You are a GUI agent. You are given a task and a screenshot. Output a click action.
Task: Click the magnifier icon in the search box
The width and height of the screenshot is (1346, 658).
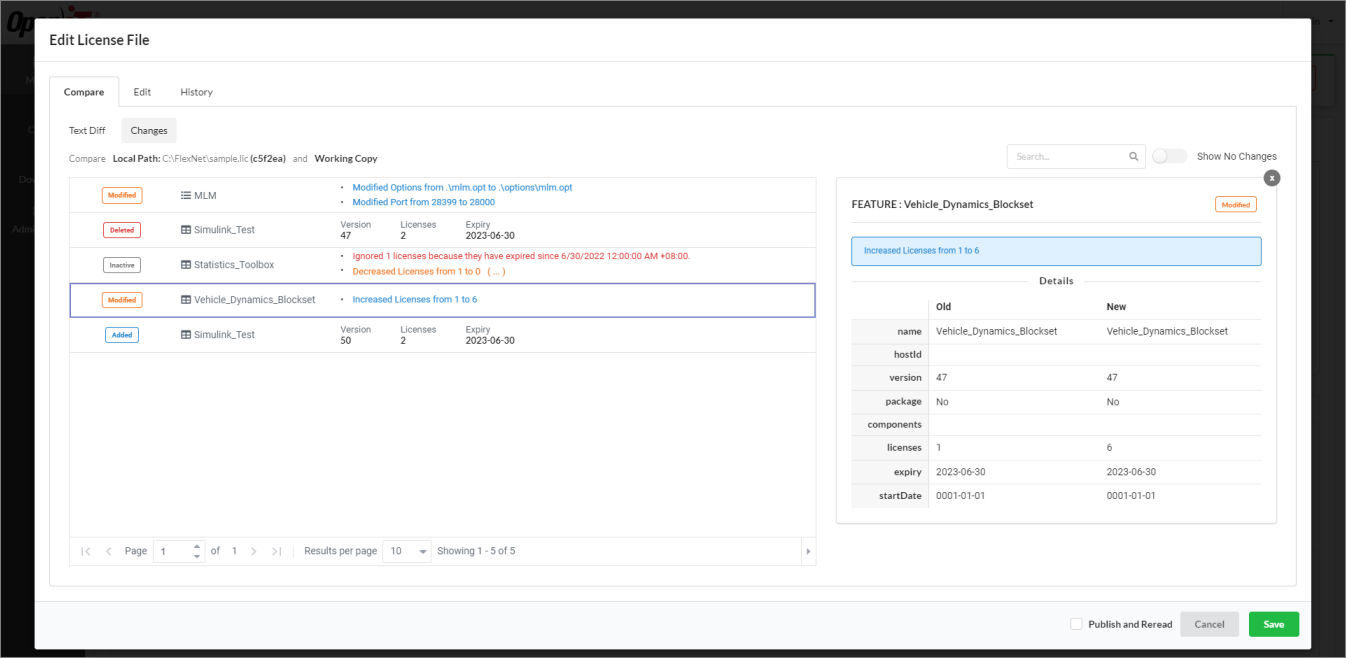[1133, 156]
